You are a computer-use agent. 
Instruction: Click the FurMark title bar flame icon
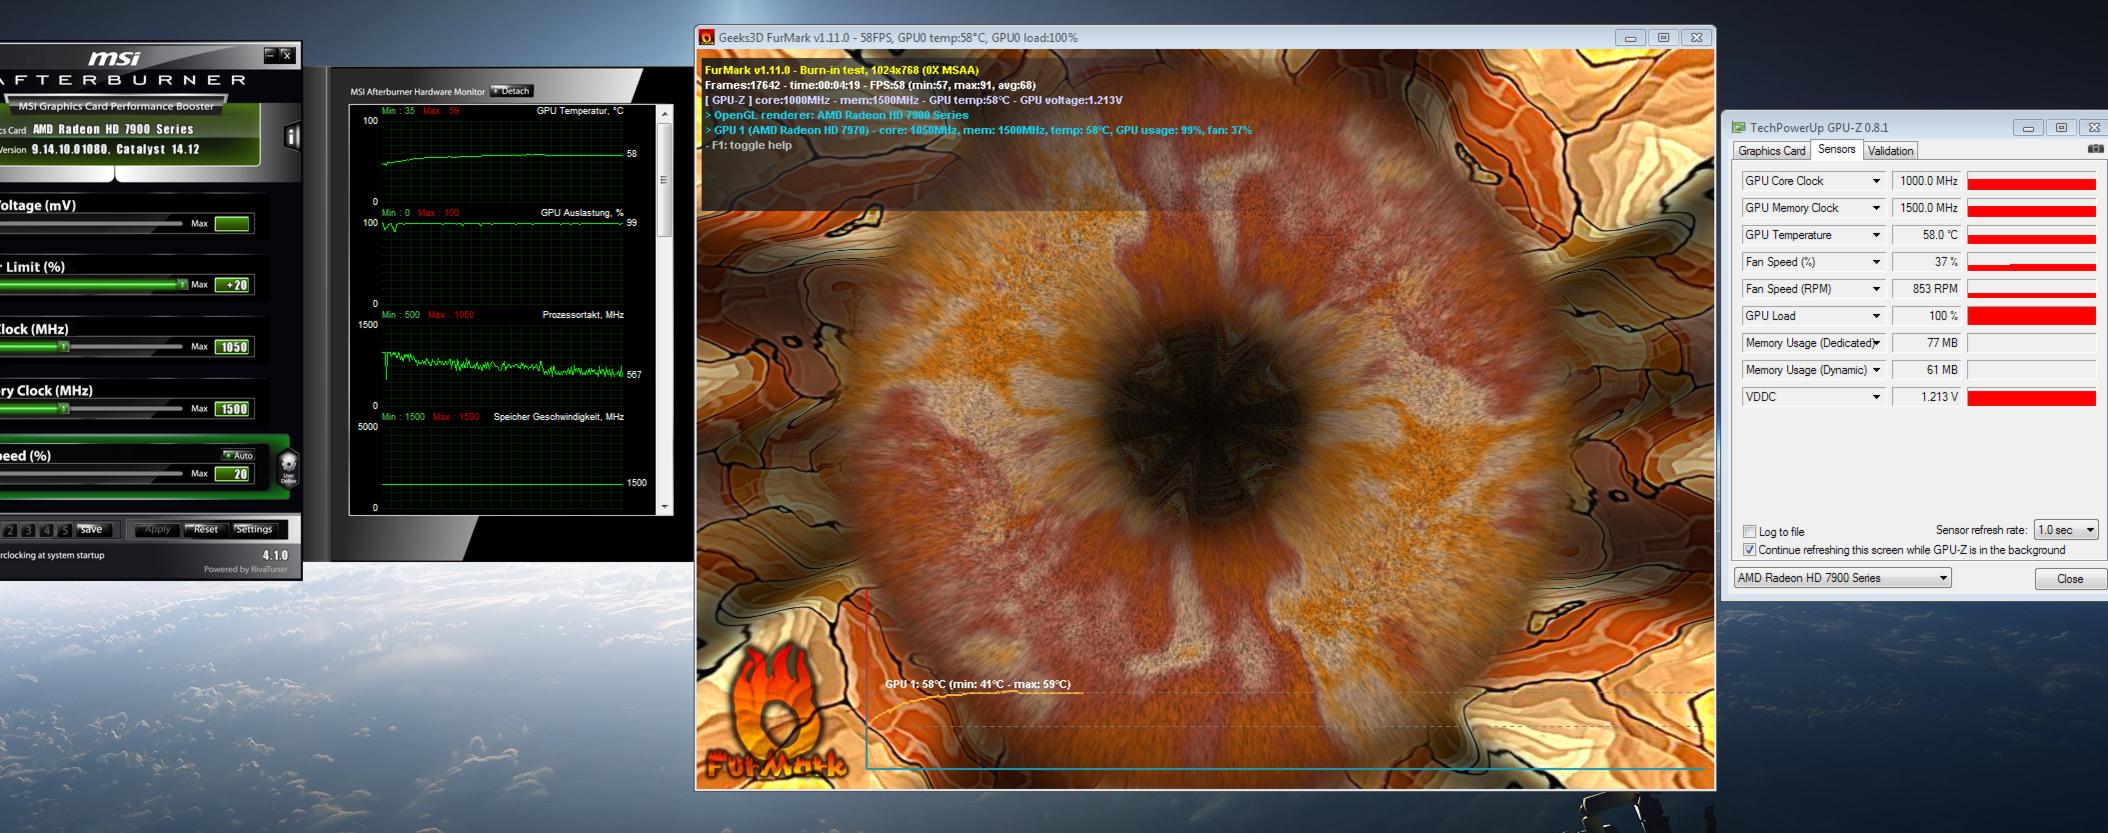707,38
